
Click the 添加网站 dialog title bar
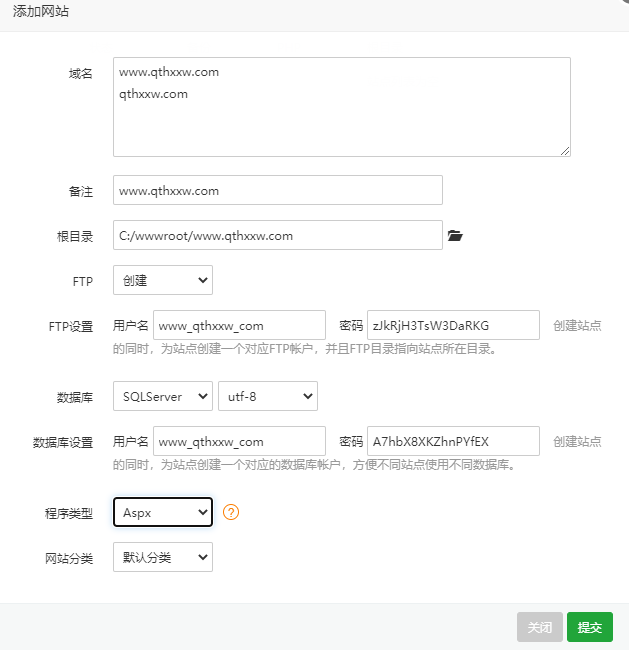[300, 13]
